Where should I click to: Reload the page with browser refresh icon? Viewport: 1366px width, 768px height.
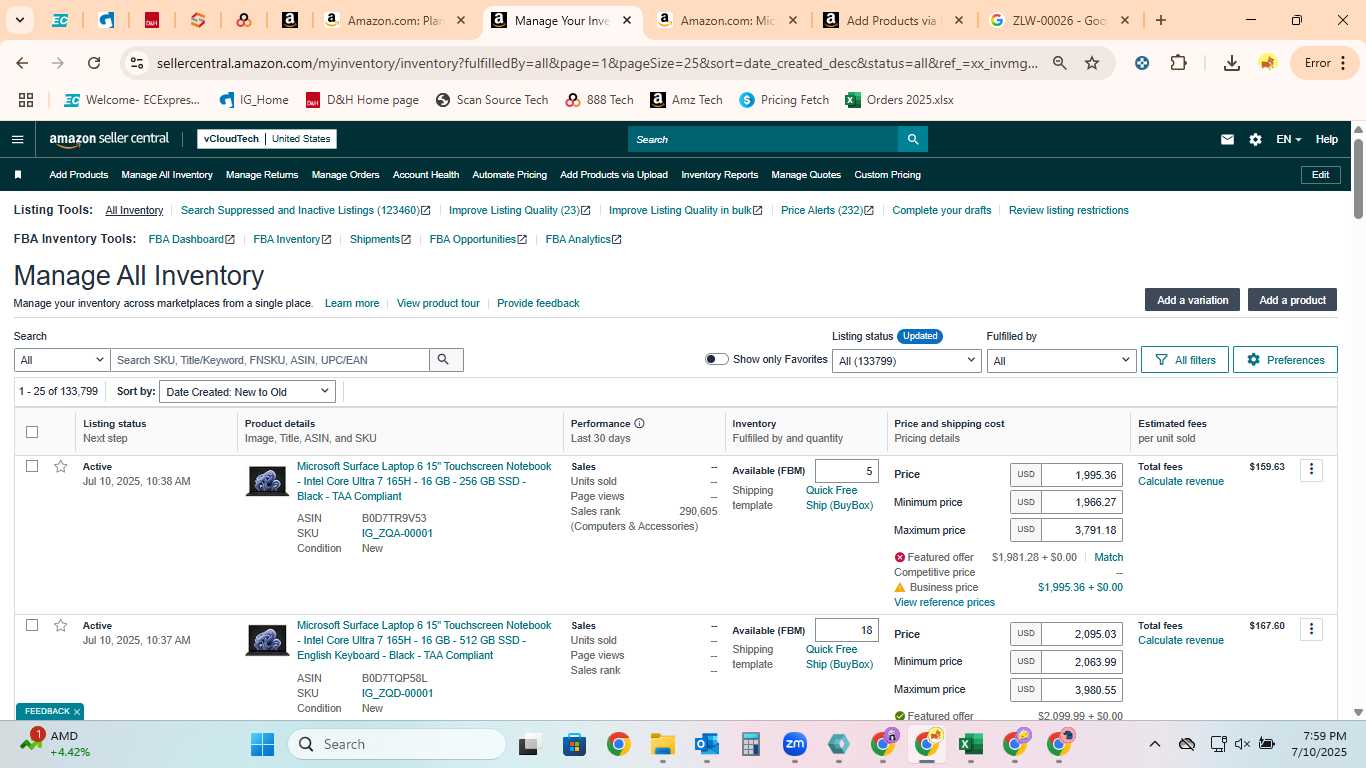(94, 63)
